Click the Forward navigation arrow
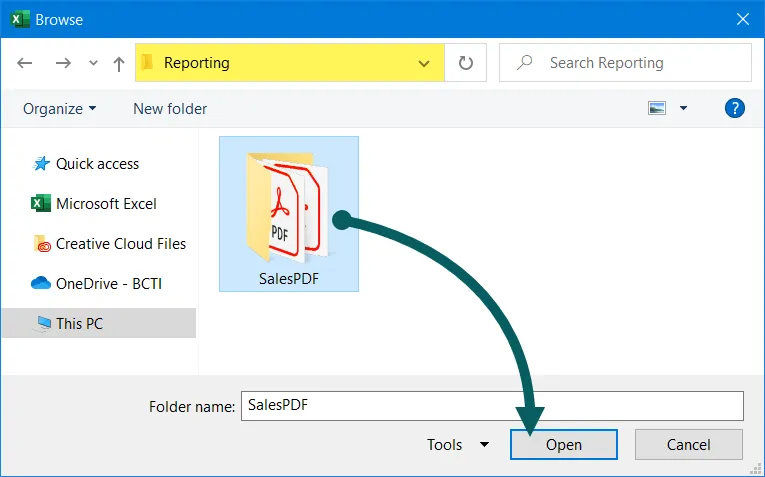Screen dimensions: 765x477 click(63, 63)
